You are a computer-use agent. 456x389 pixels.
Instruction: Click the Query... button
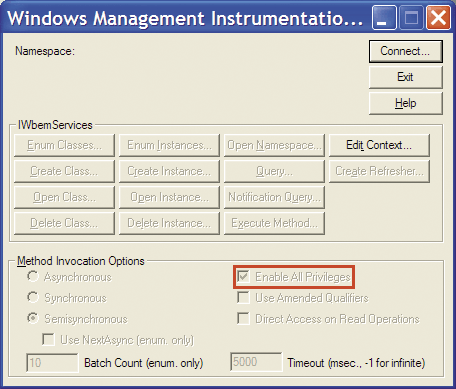pyautogui.click(x=274, y=171)
